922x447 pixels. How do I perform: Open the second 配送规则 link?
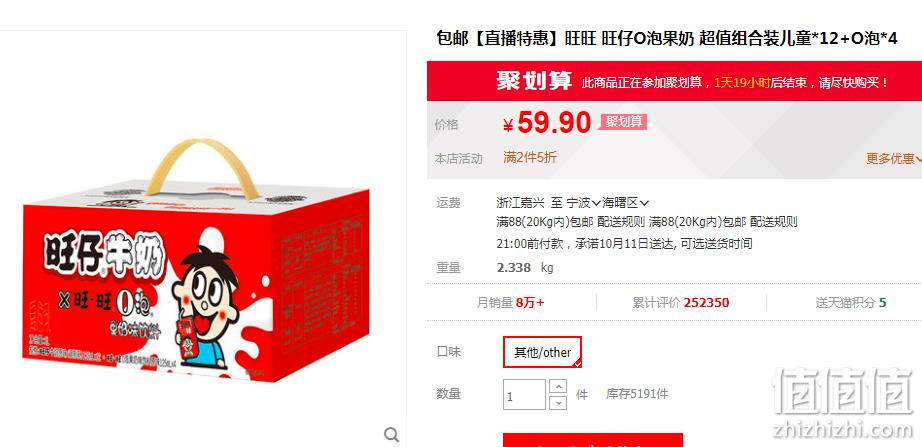click(x=774, y=222)
